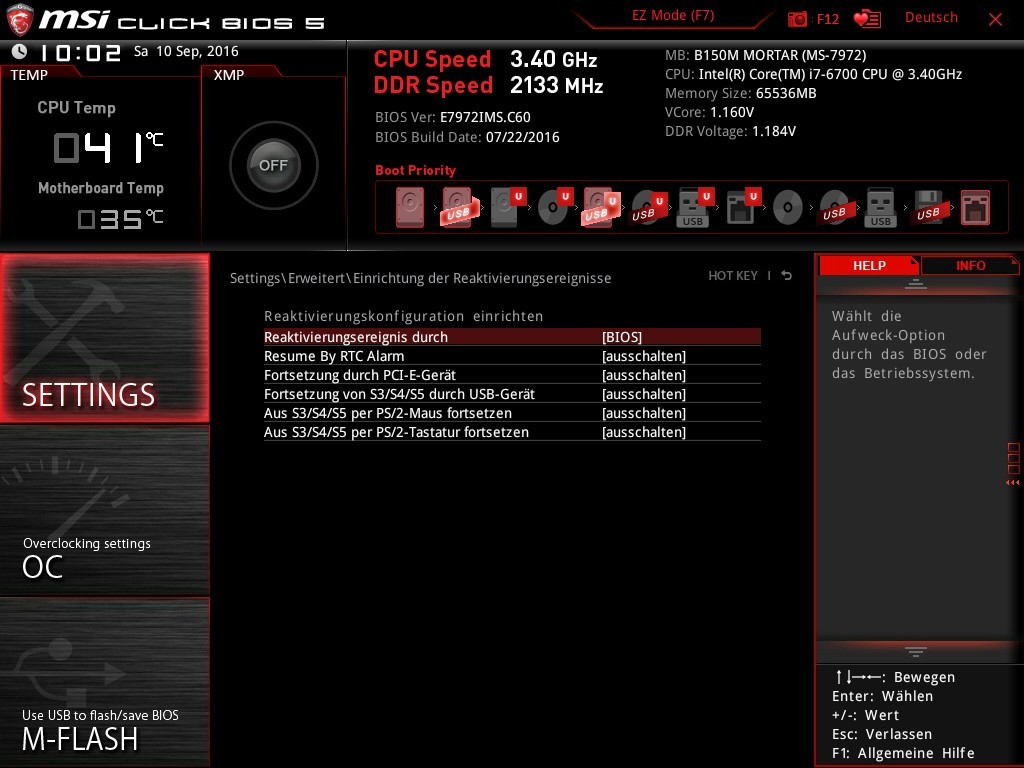Switch to the HELP tab
This screenshot has width=1024, height=768.
click(869, 266)
